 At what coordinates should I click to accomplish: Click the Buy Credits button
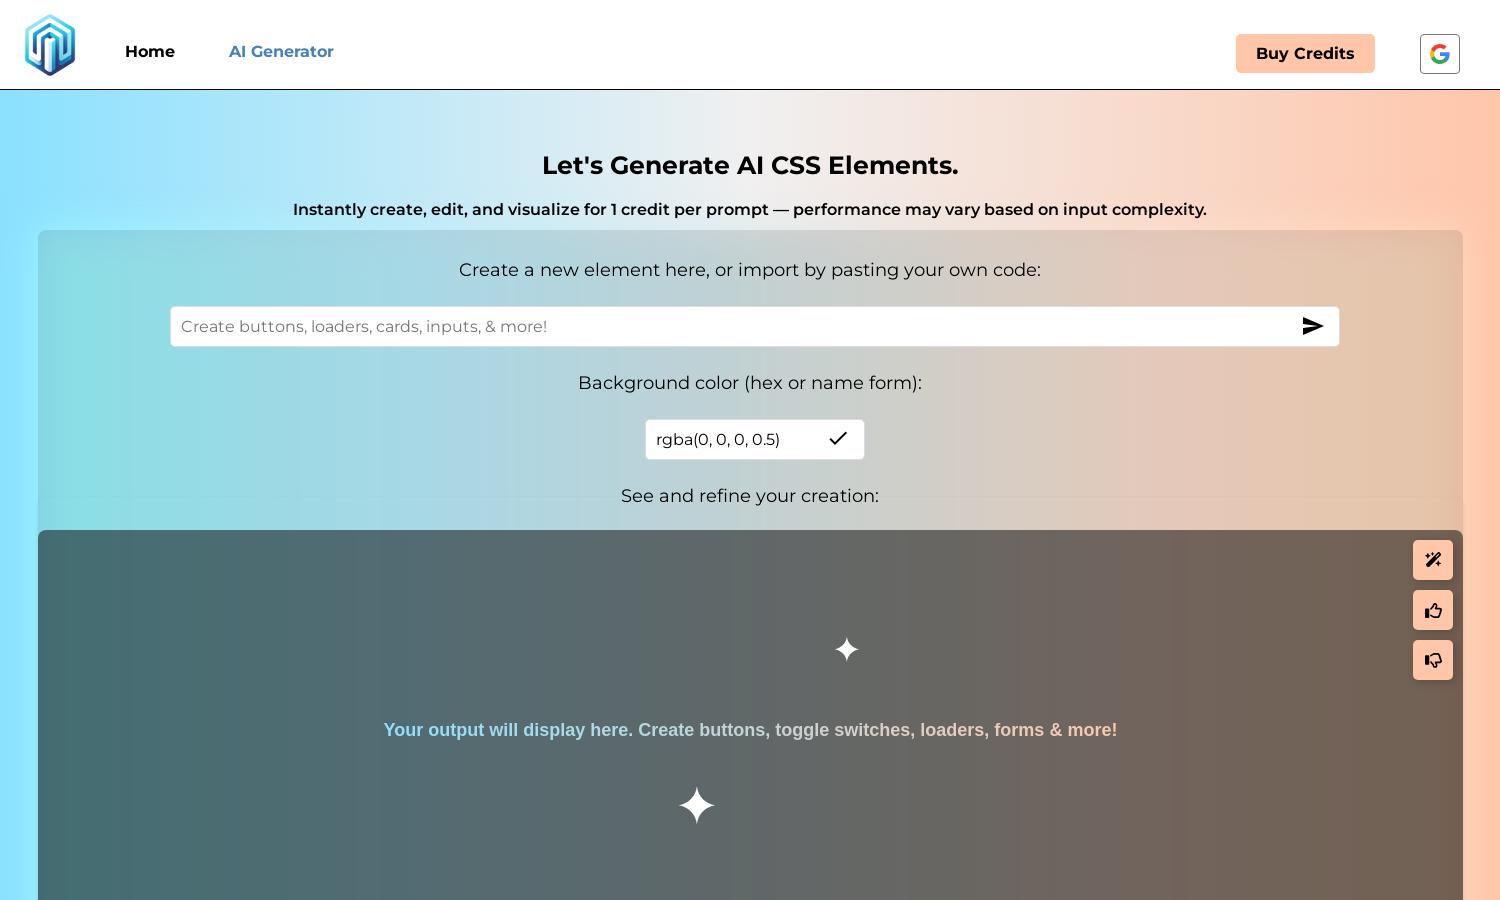[x=1305, y=54]
